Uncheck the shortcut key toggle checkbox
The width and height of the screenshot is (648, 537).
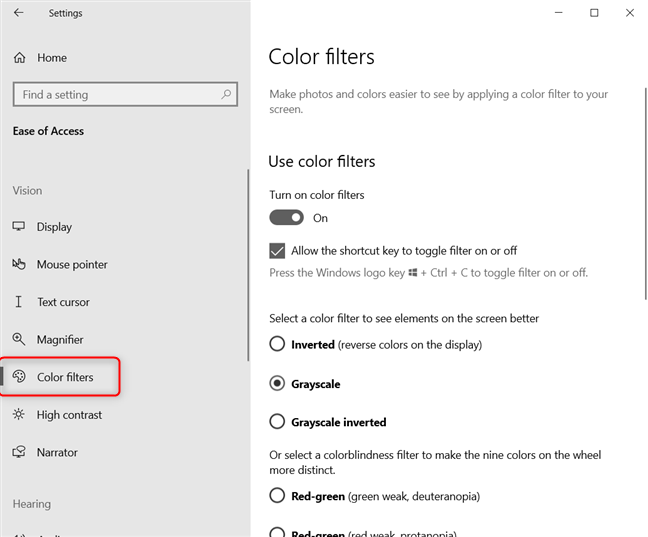(277, 251)
